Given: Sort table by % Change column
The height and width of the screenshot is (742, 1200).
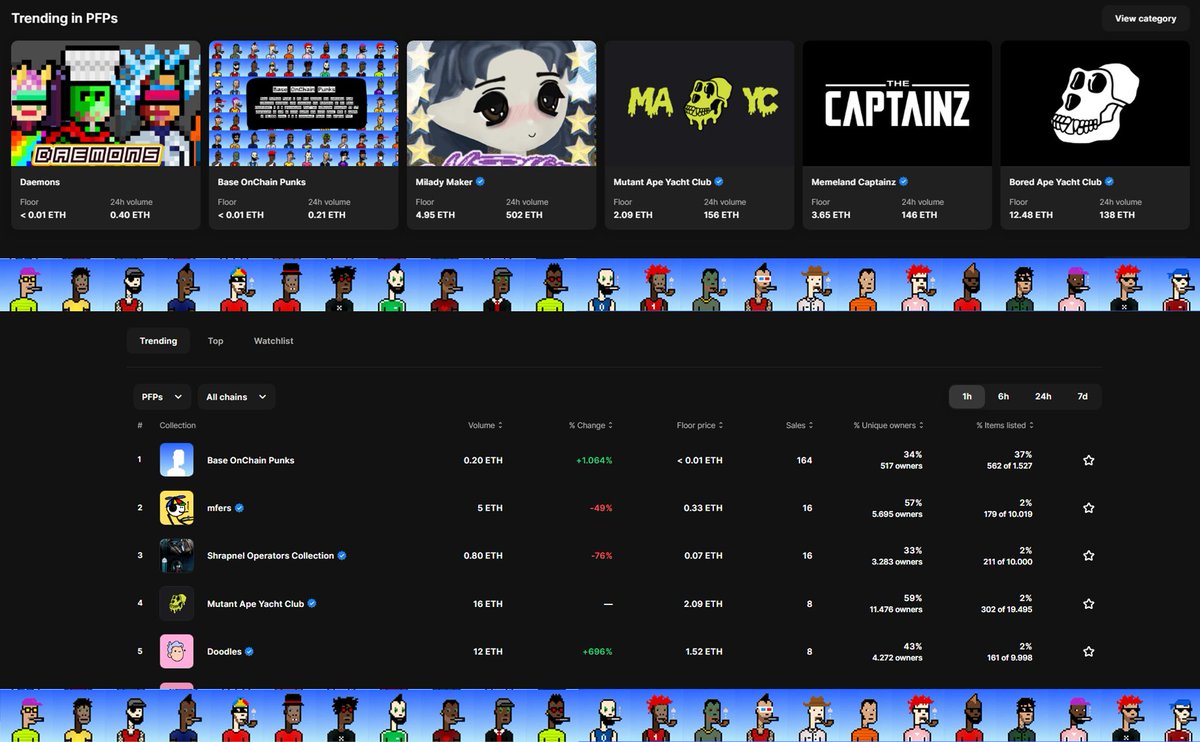Looking at the screenshot, I should [x=590, y=425].
